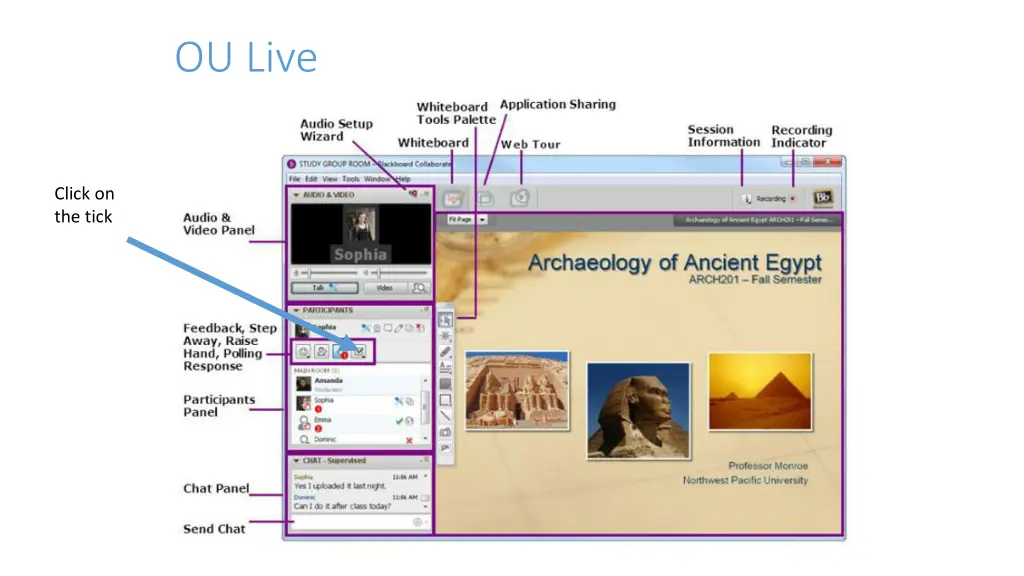
Task: Click the Archaeology of Ancient Egypt page title tab
Action: pos(758,220)
